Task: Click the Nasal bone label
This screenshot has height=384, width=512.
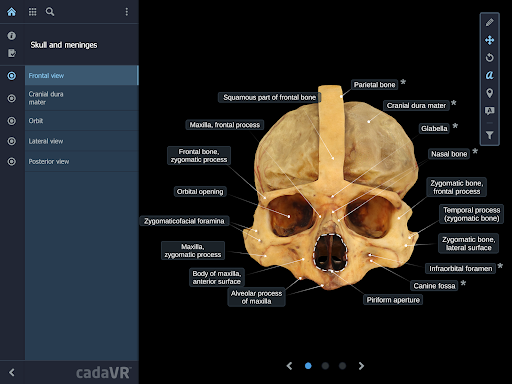Action: pos(449,154)
